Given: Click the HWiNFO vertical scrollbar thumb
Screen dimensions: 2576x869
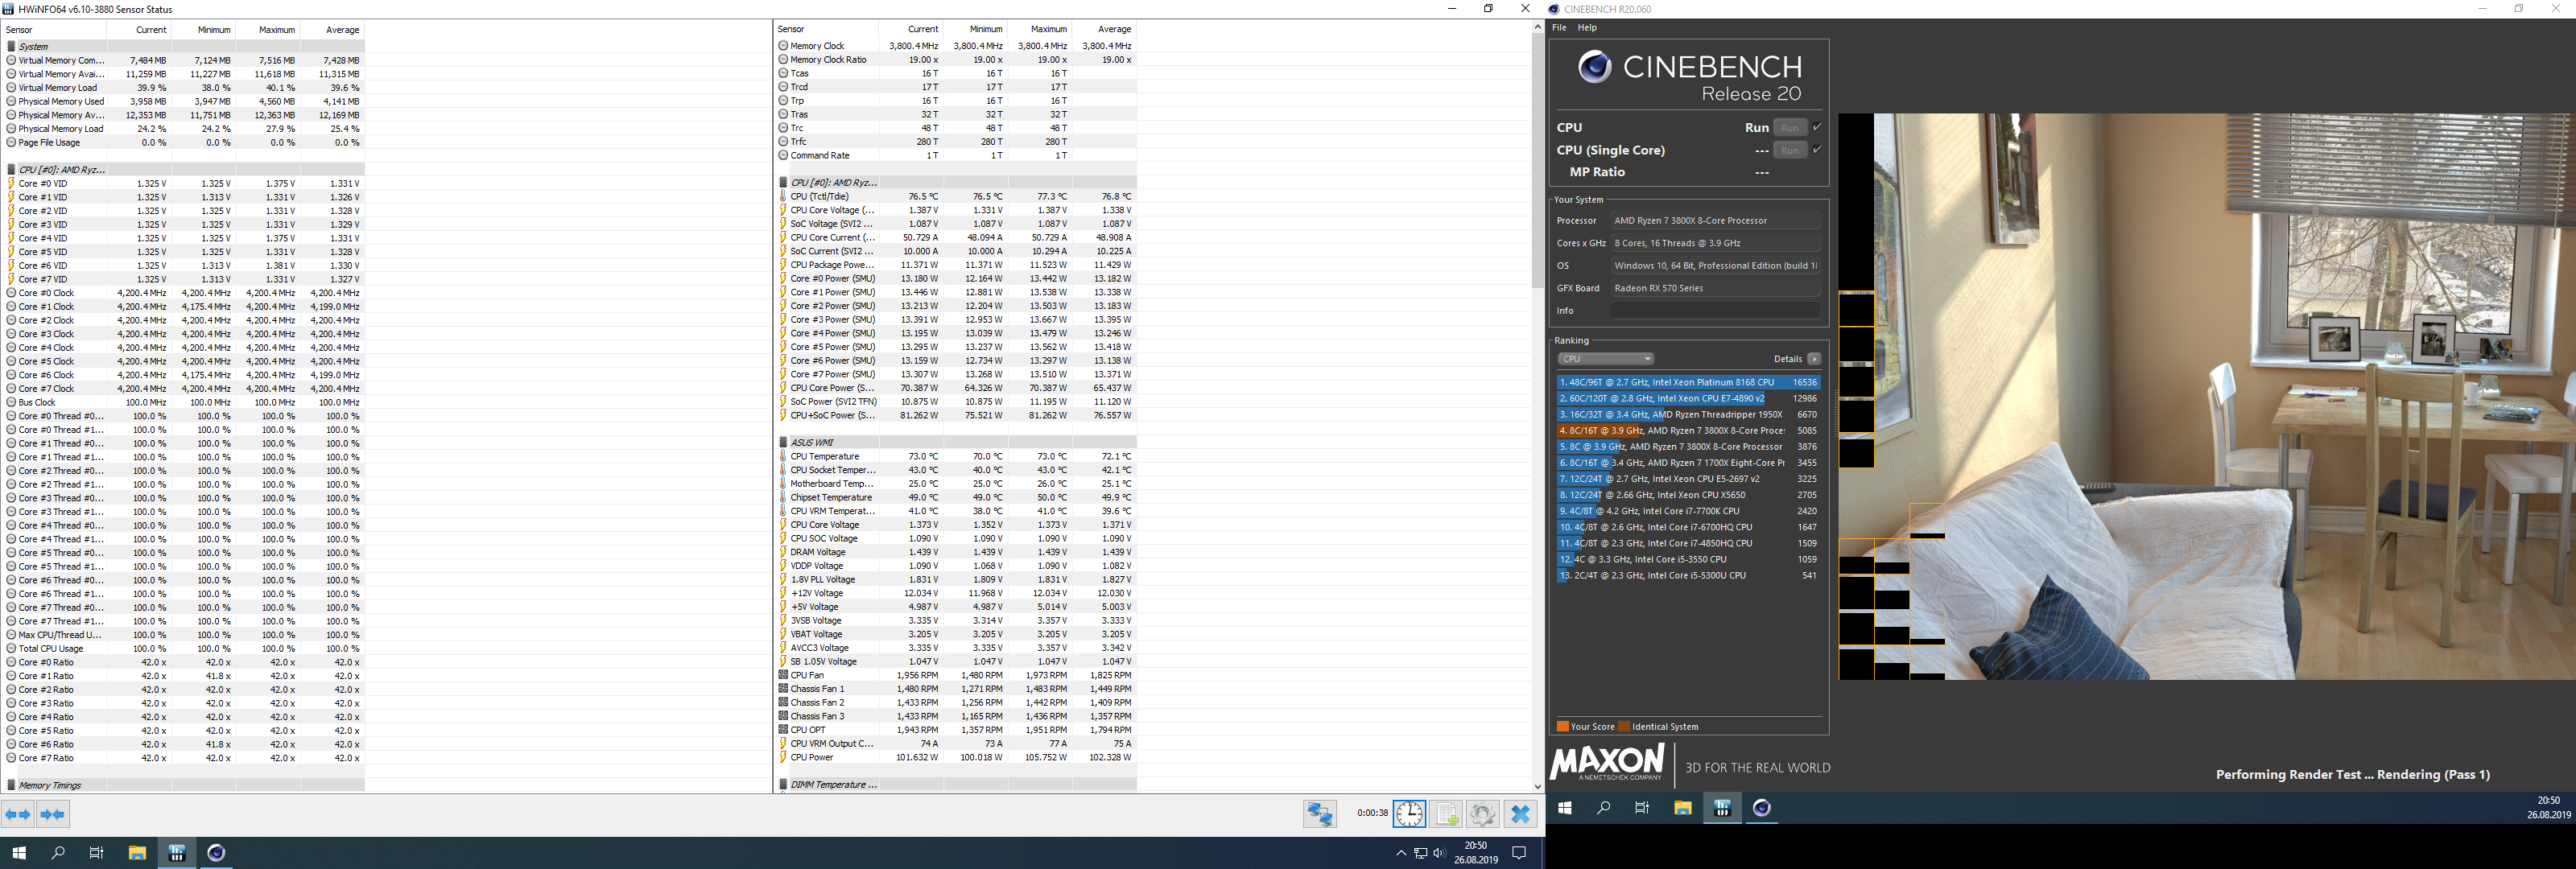Looking at the screenshot, I should pos(1538,160).
